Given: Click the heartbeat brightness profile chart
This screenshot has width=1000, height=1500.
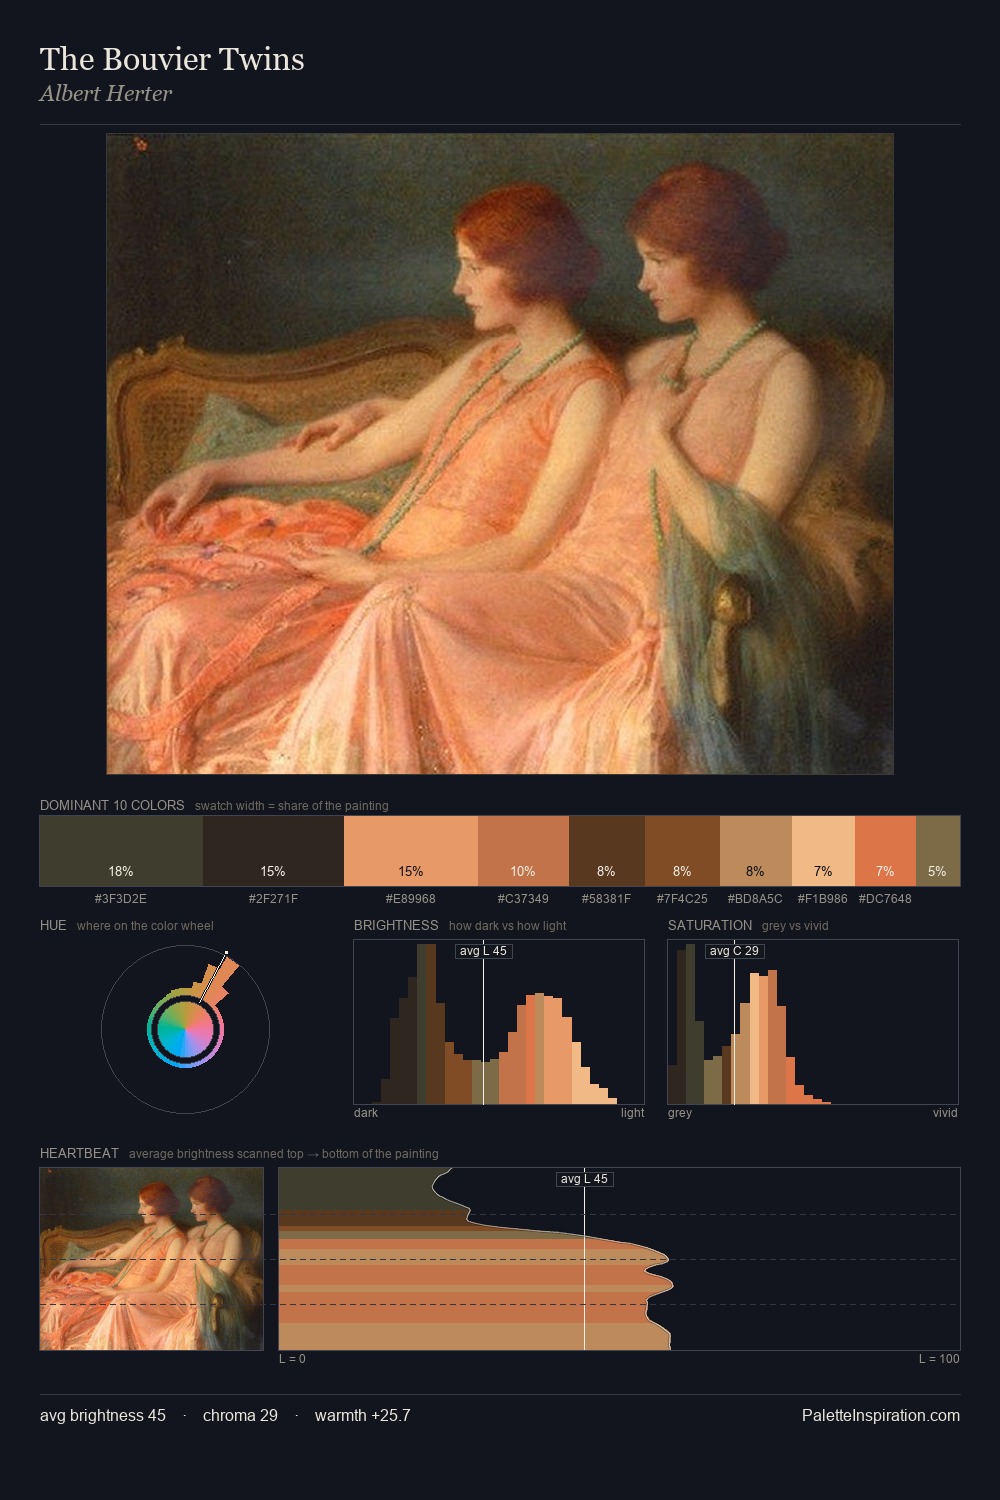Looking at the screenshot, I should 619,1259.
